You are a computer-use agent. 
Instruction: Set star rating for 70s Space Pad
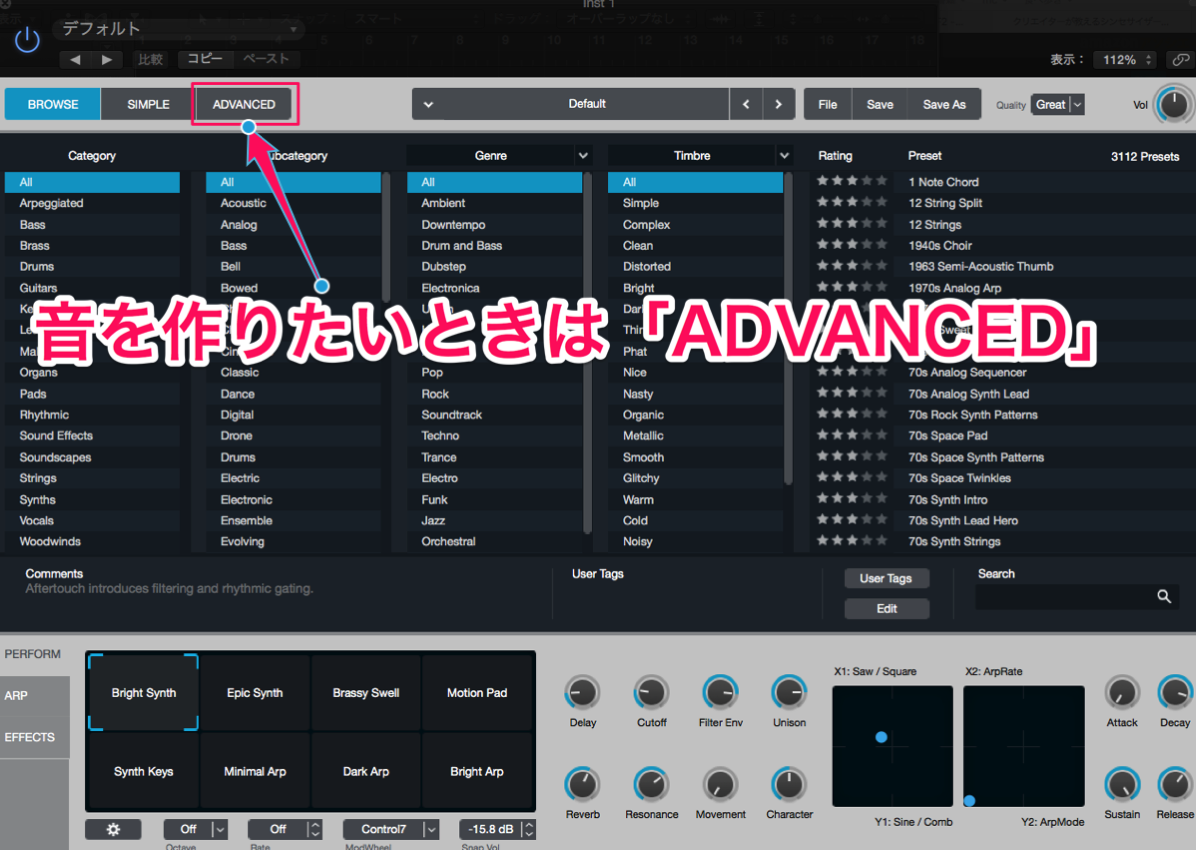coord(852,435)
